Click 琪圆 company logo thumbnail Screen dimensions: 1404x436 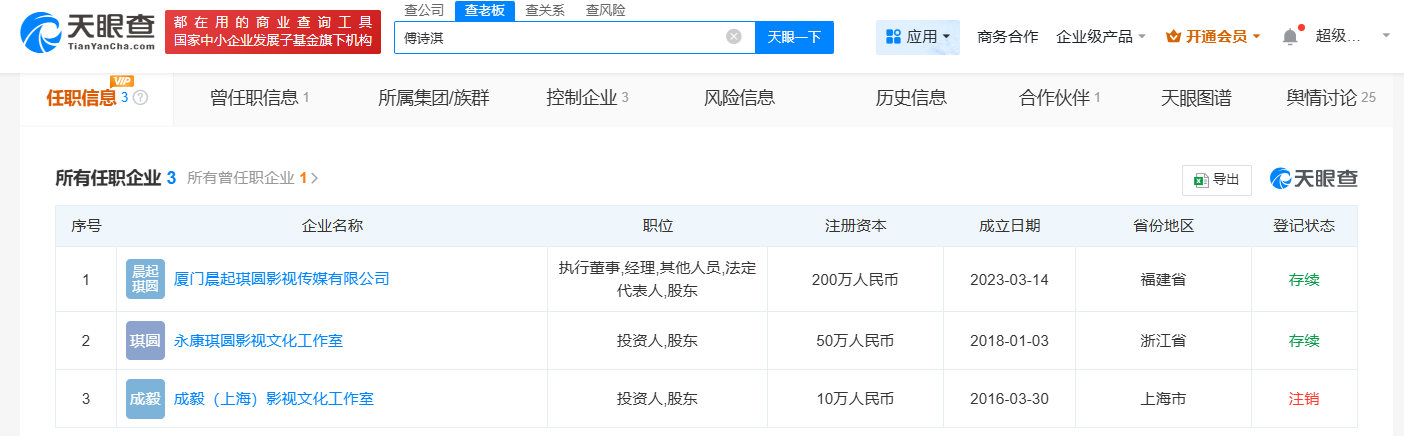(x=145, y=341)
